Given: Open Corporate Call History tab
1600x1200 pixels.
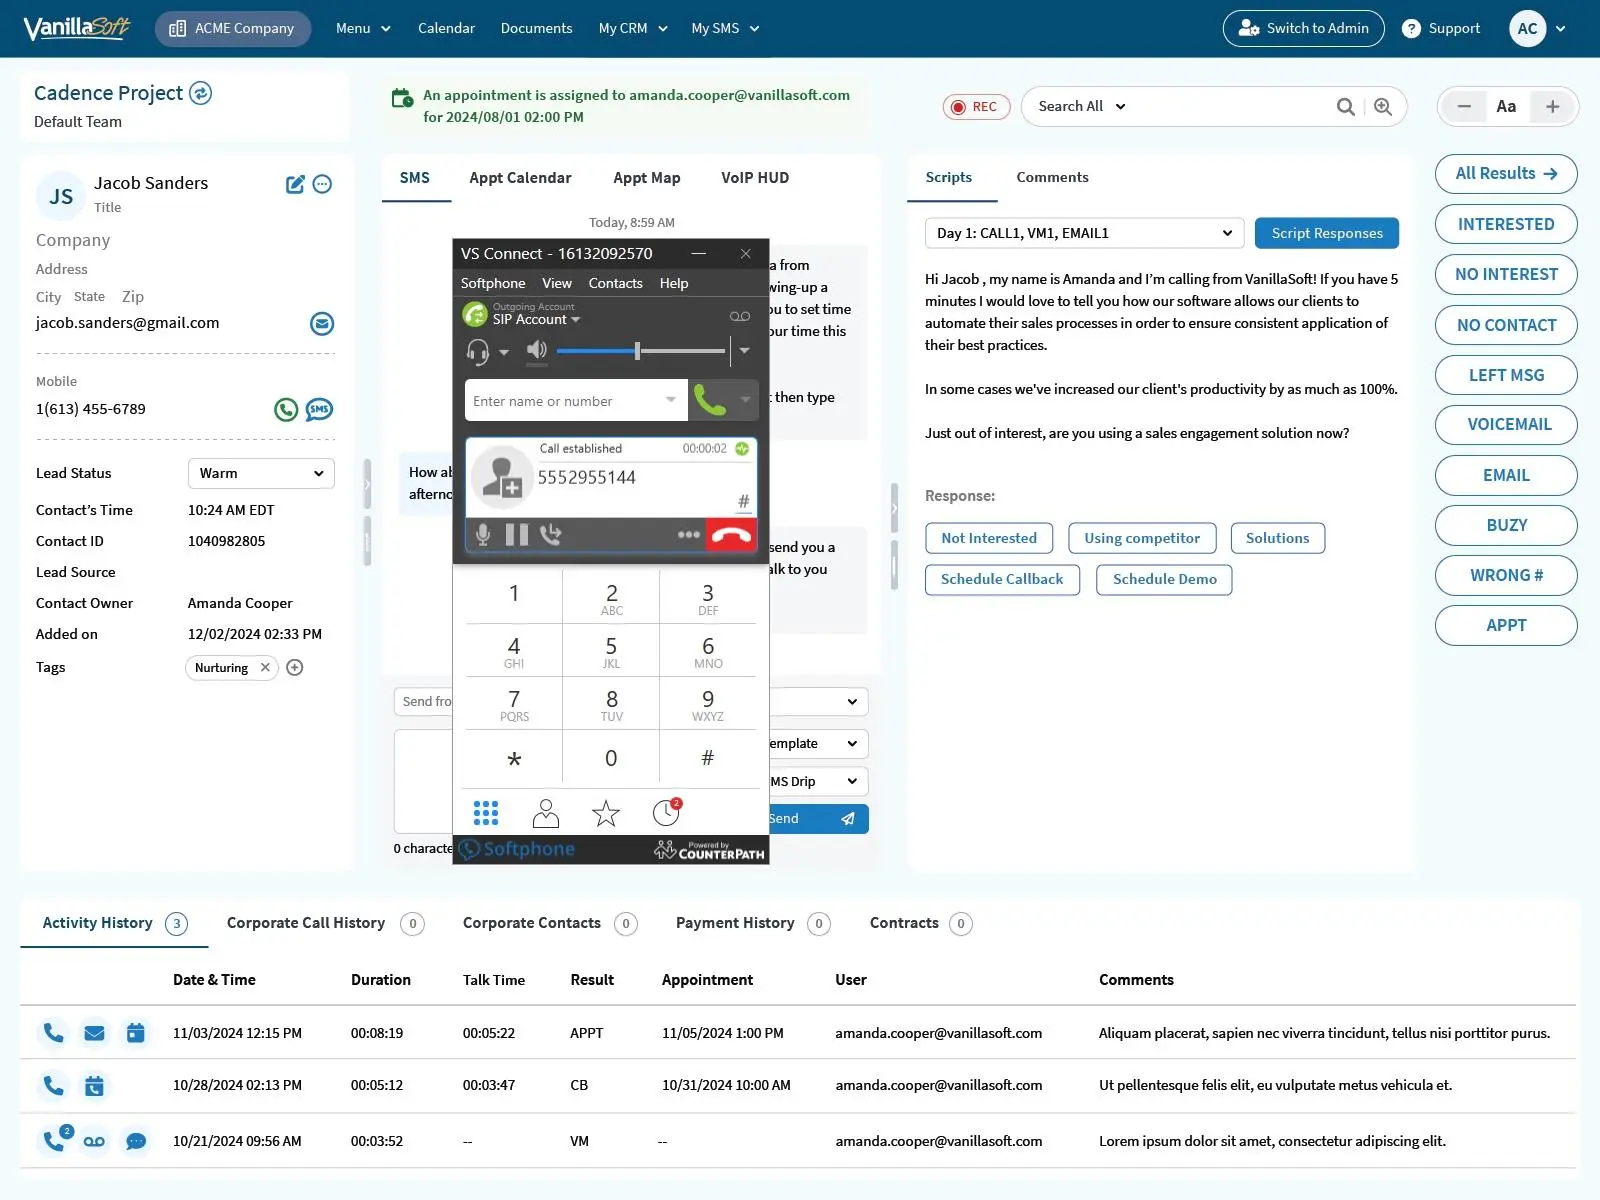Looking at the screenshot, I should click(325, 924).
